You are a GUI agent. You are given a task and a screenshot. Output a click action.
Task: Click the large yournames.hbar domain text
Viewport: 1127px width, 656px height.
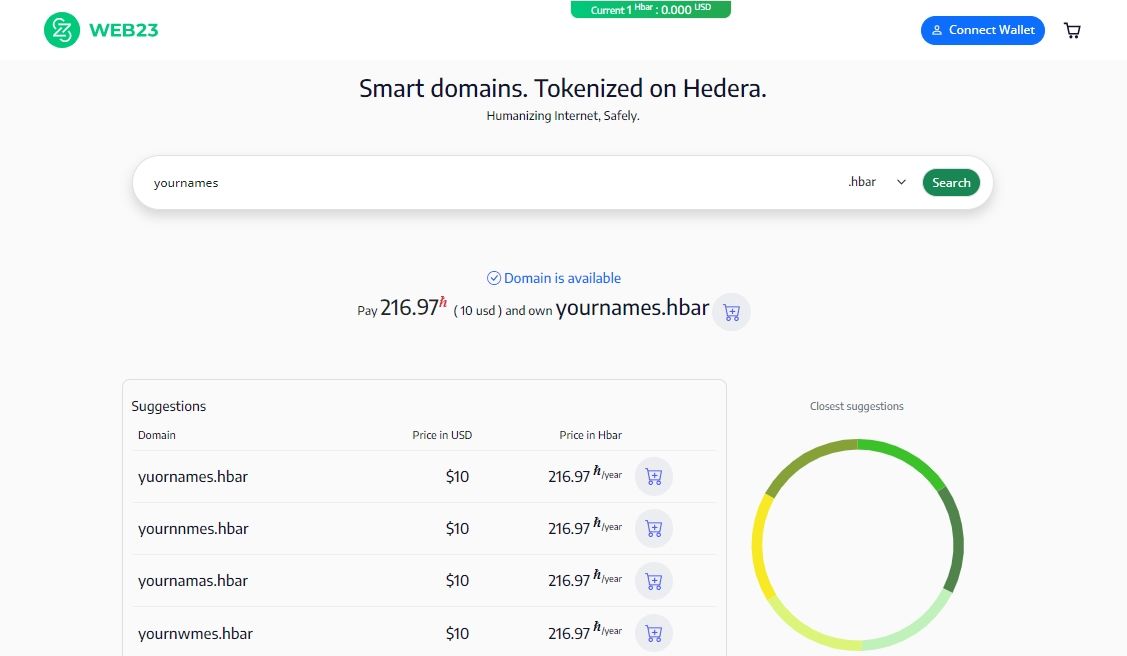click(x=632, y=308)
